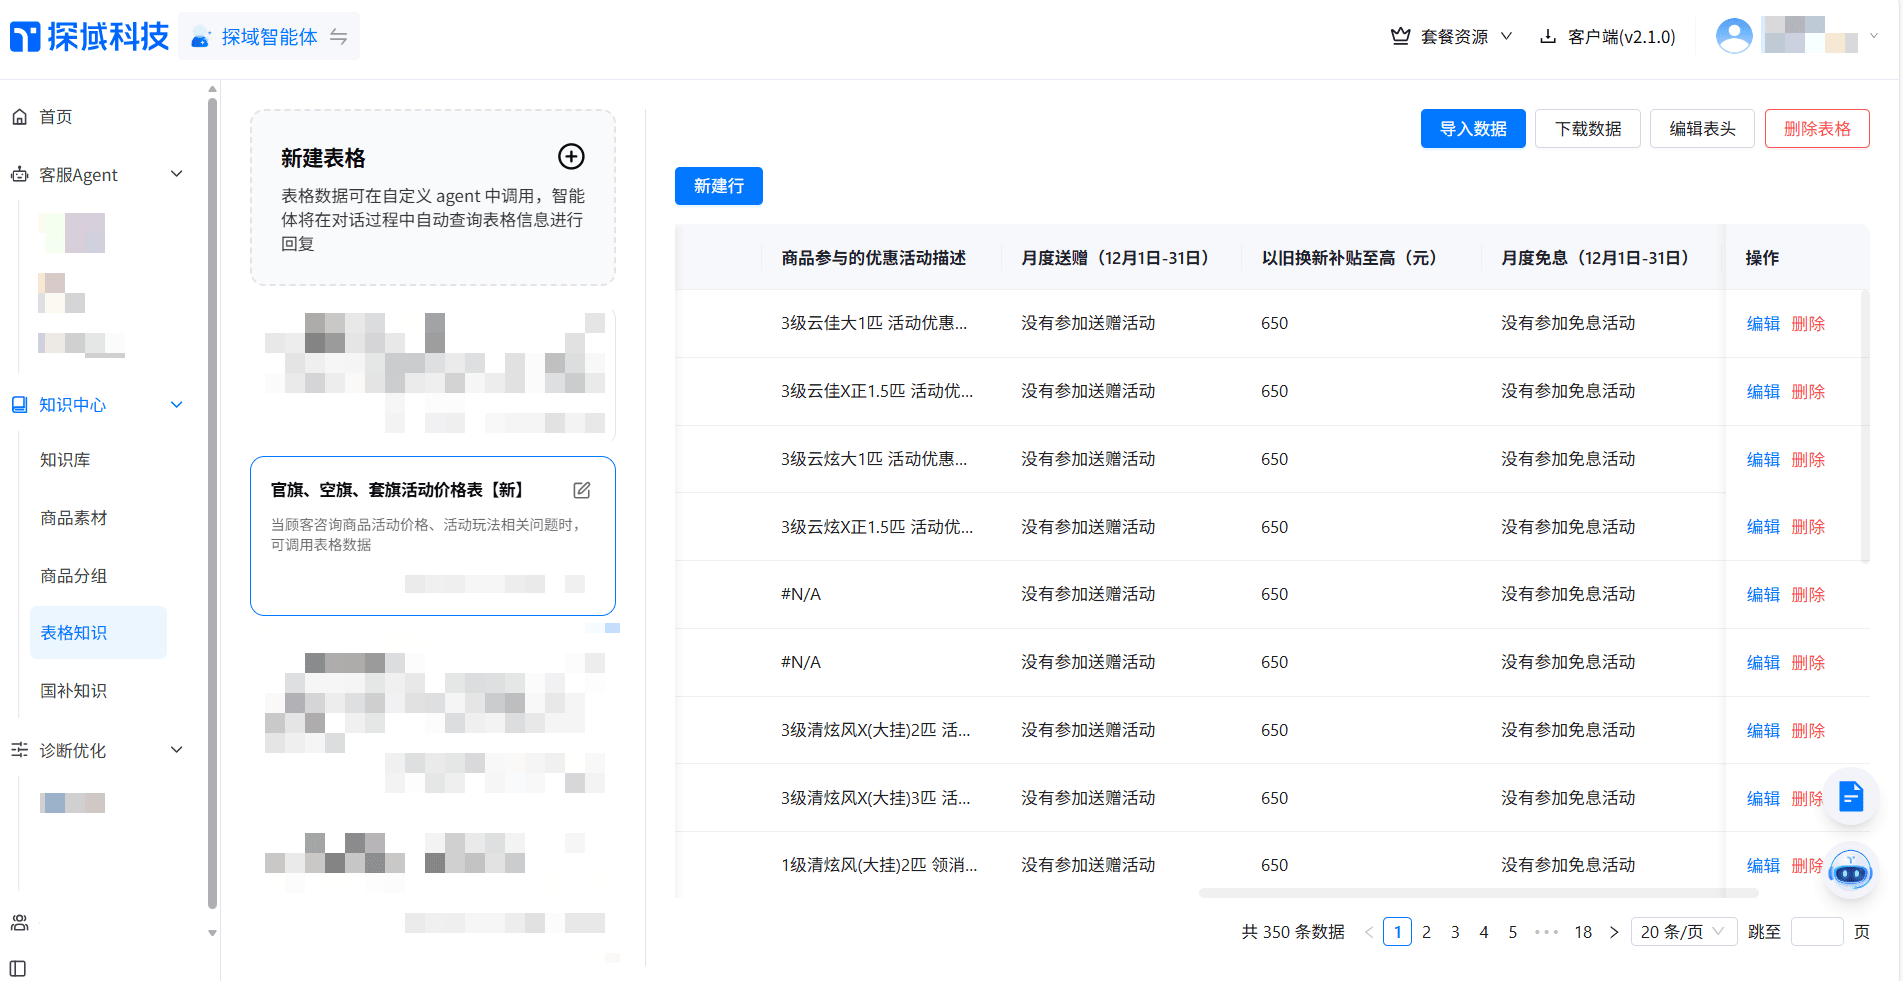This screenshot has height=981, width=1903.
Task: Click the download icon next to 客户端(v2.1.0)
Action: pos(1549,36)
